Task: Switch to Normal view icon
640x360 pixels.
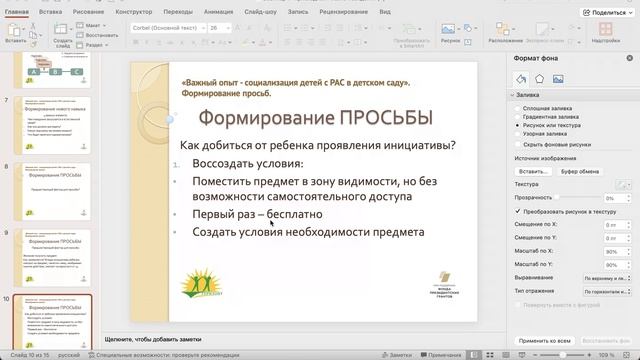Action: [473, 355]
